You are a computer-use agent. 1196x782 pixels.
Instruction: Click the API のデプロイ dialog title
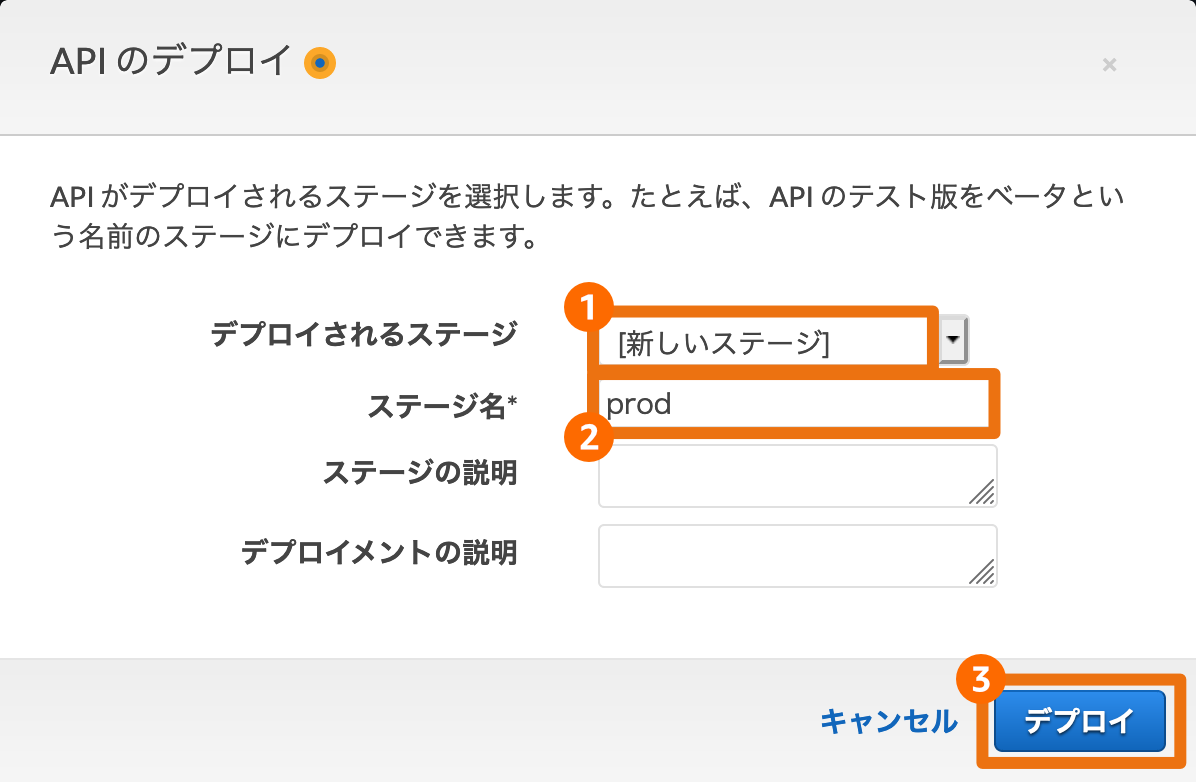point(171,61)
